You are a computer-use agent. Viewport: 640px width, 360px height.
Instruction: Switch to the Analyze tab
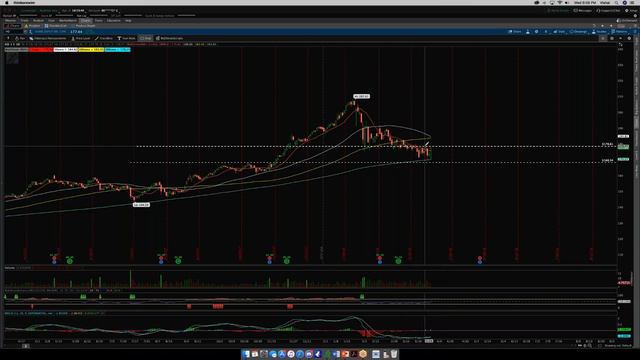(38, 20)
